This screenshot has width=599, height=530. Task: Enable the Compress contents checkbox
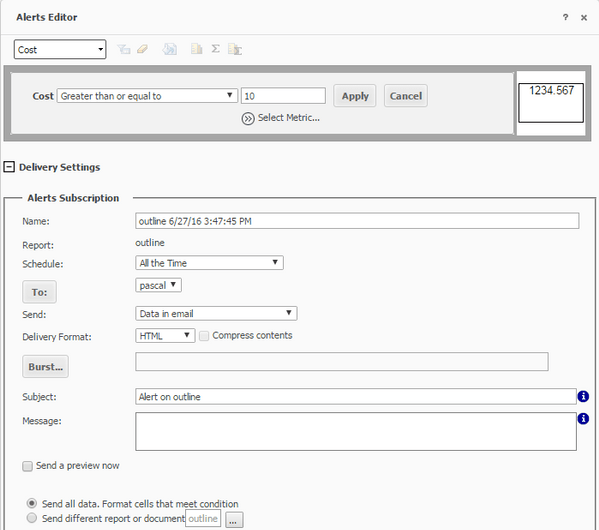tap(204, 336)
